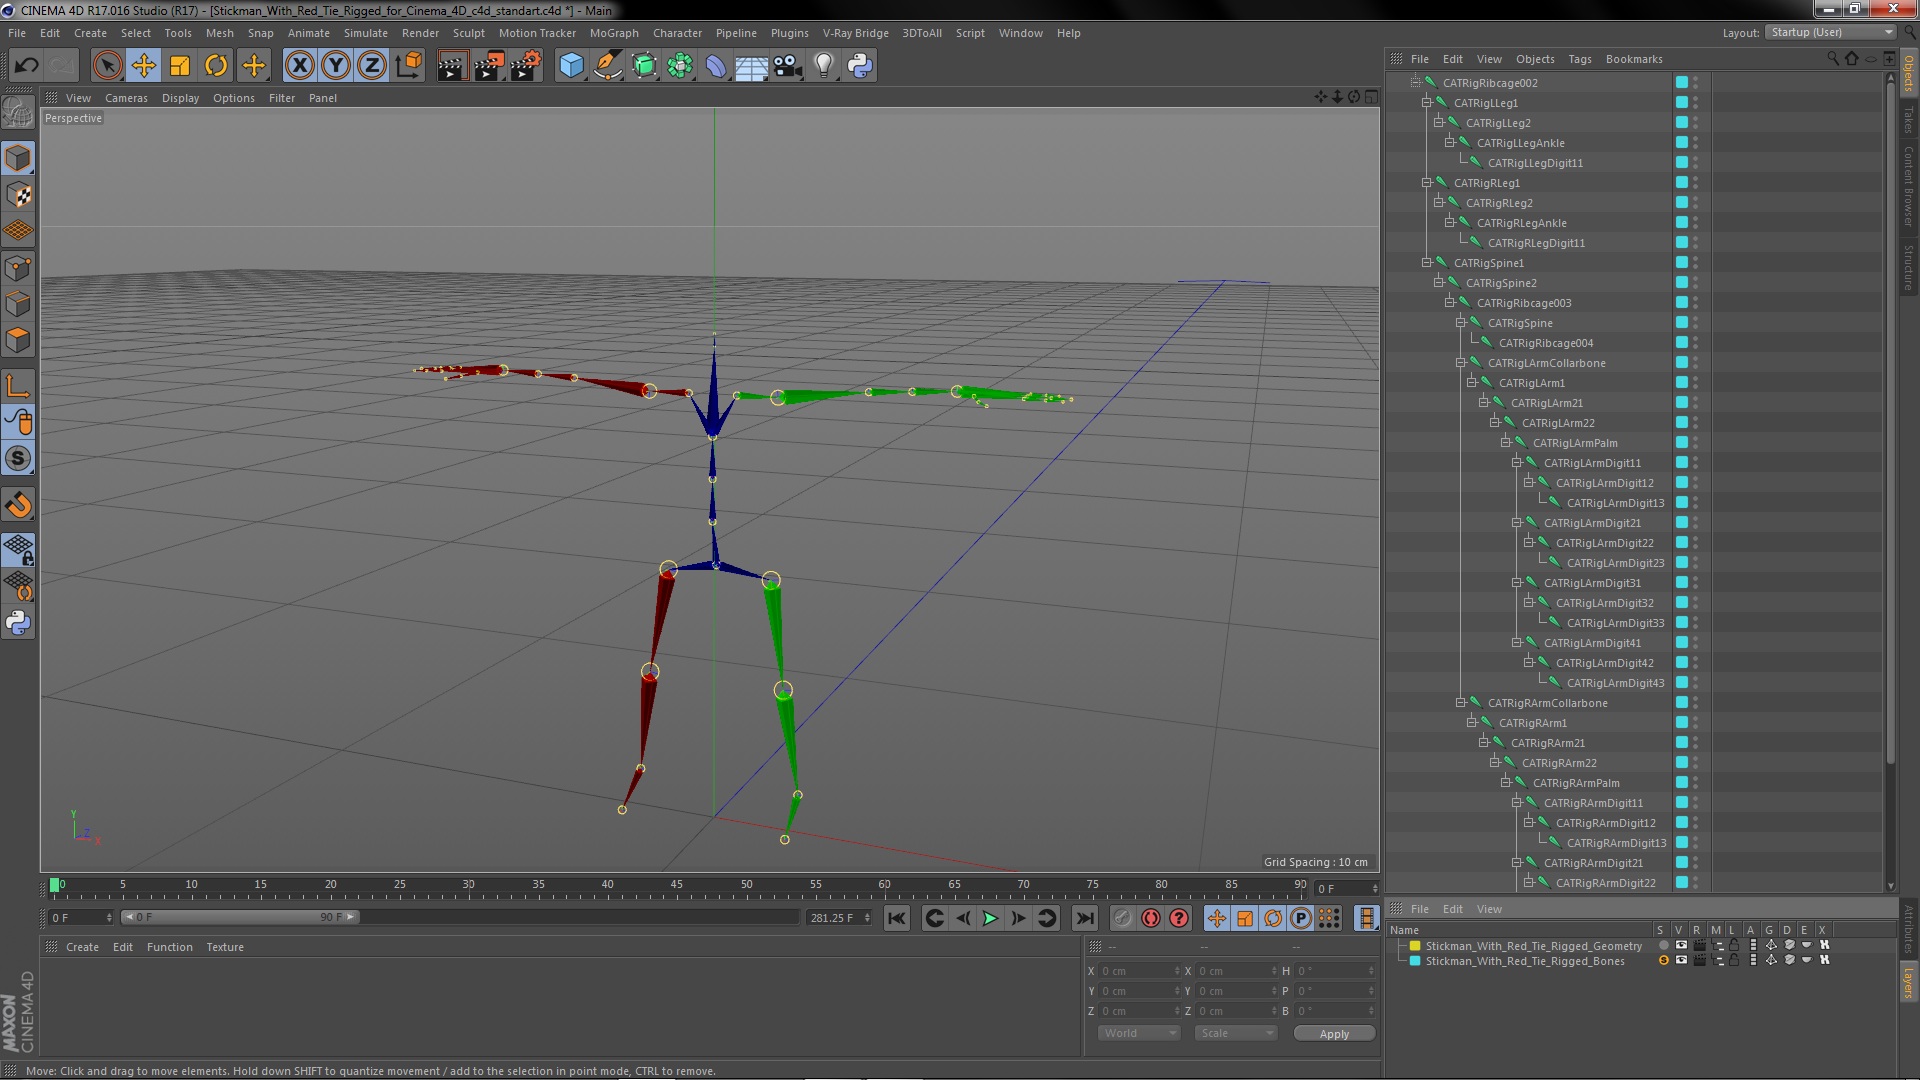The width and height of the screenshot is (1920, 1080).
Task: Toggle Snap S icon in left palette
Action: click(18, 458)
